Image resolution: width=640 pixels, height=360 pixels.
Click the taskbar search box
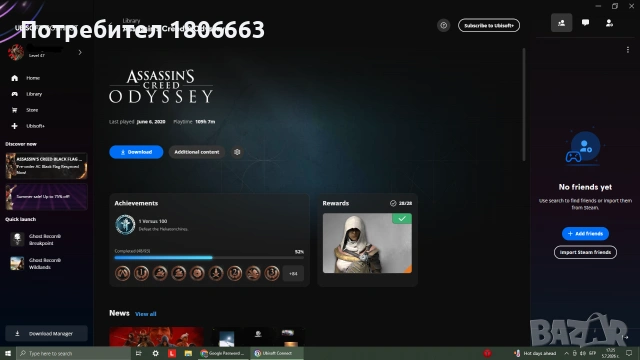(x=73, y=353)
